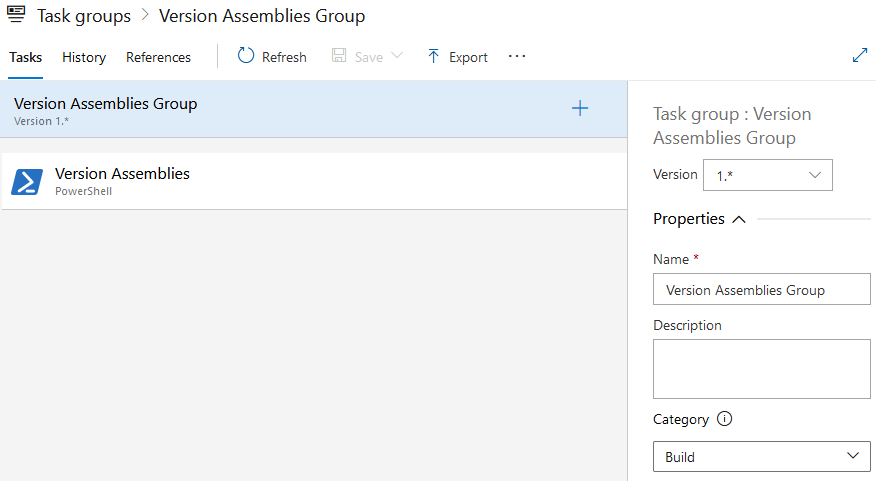The height and width of the screenshot is (481, 878).
Task: Click the PowerShell icon of Version Assemblies
Action: (x=27, y=181)
